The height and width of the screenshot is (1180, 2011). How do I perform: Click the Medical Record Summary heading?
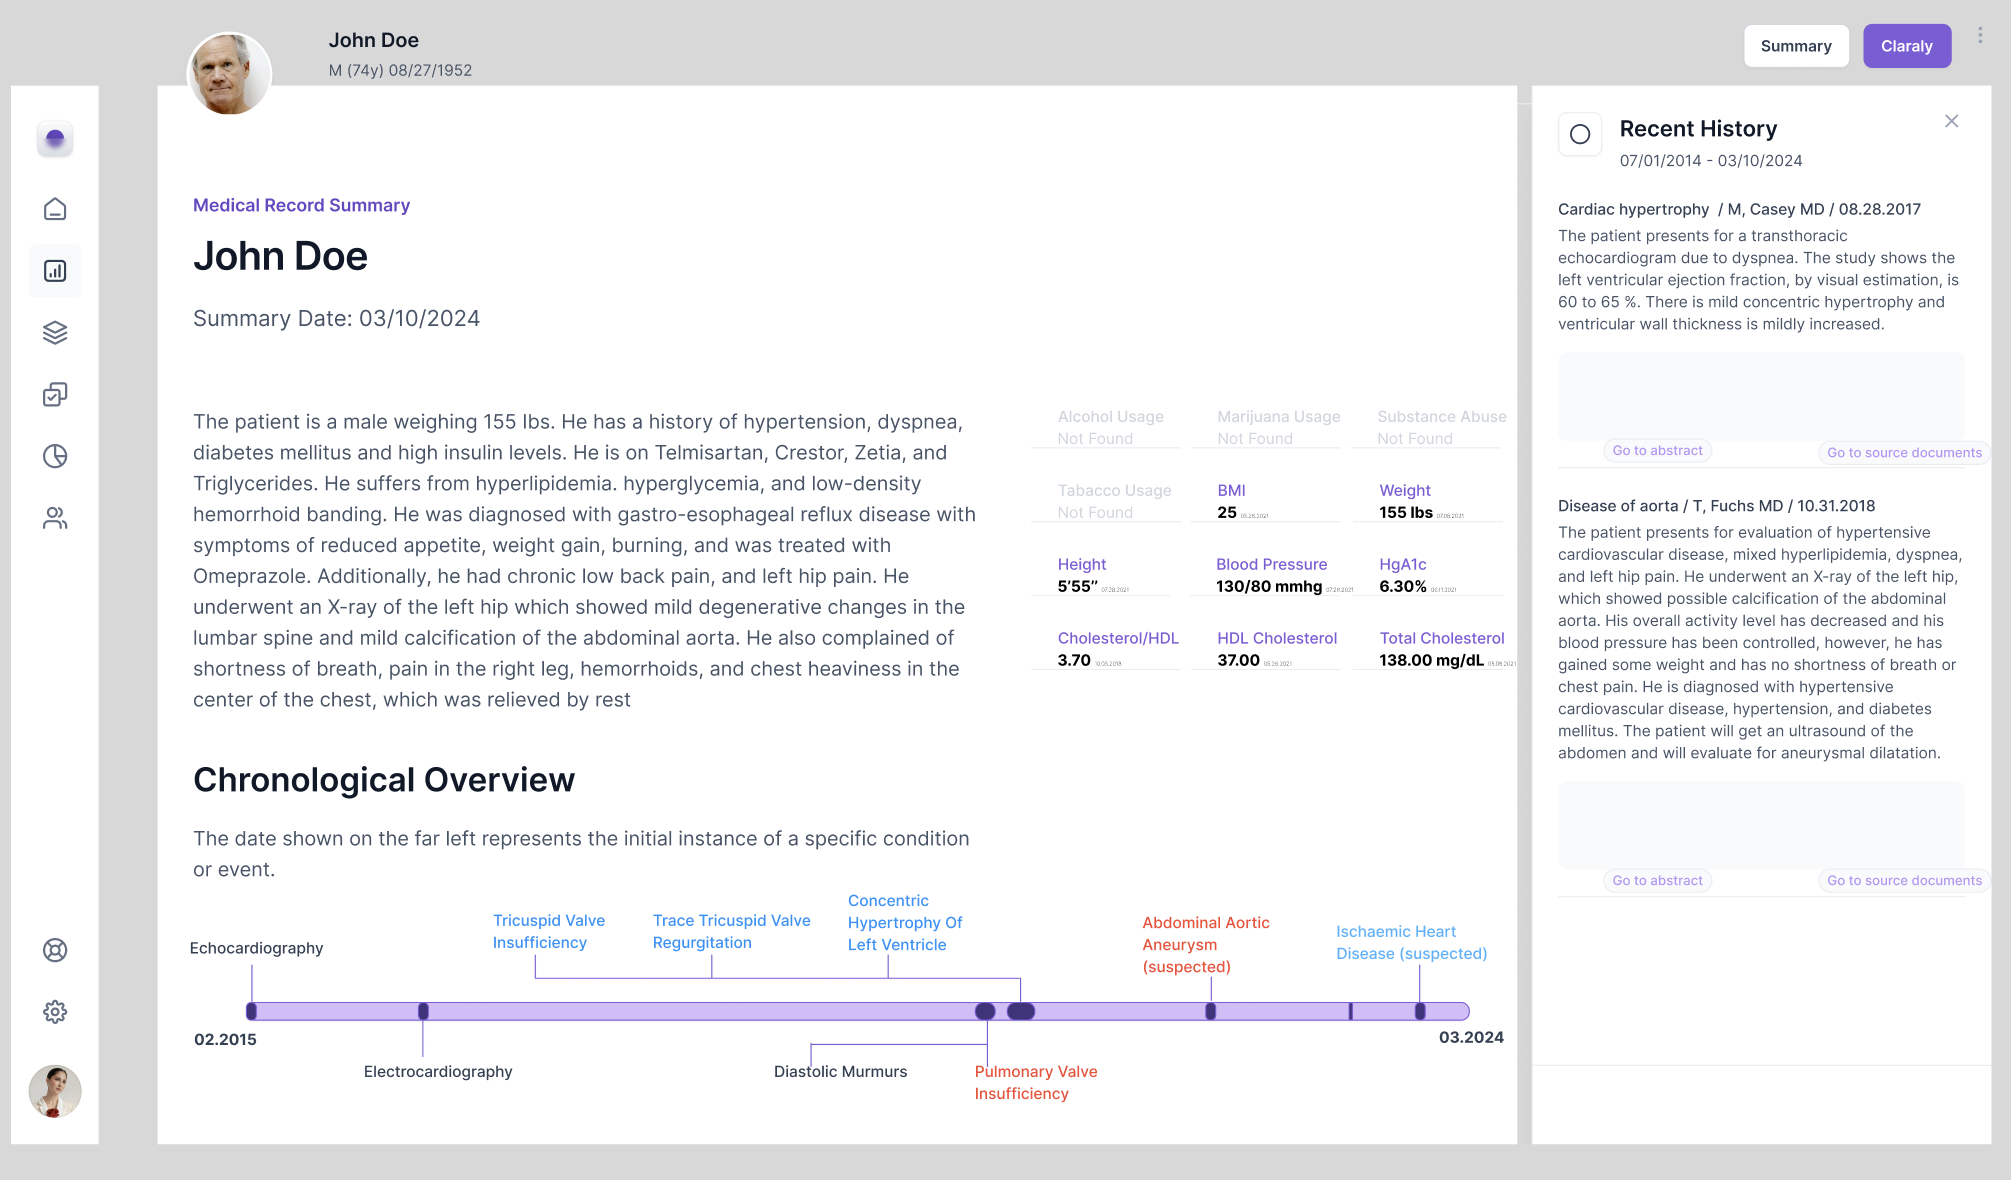click(301, 205)
